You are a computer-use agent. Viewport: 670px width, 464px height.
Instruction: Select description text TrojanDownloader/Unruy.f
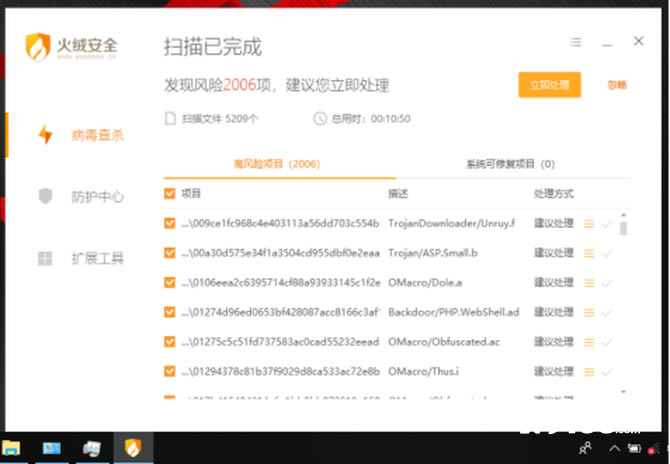(x=452, y=223)
